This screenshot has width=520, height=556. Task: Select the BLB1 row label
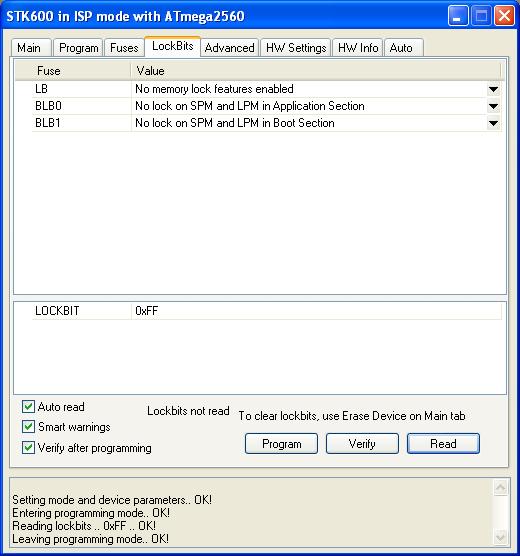(48, 123)
